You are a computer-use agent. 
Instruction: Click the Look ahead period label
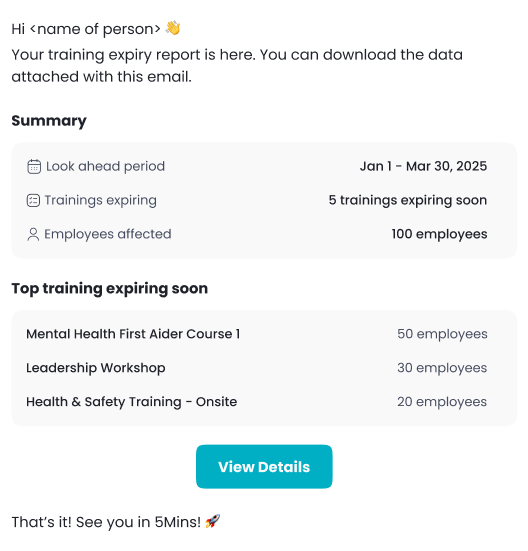[x=105, y=167]
